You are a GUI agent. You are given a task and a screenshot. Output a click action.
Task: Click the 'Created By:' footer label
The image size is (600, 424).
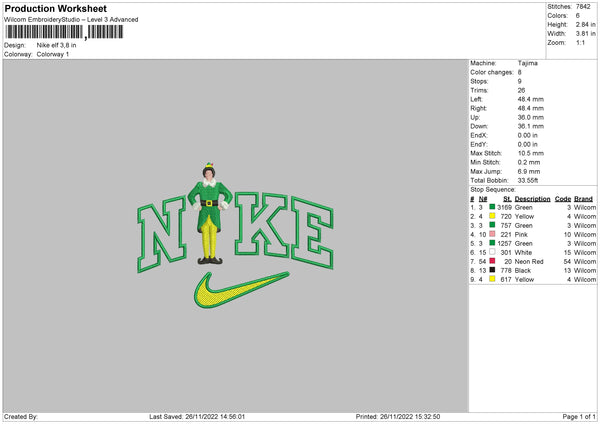tap(21, 417)
